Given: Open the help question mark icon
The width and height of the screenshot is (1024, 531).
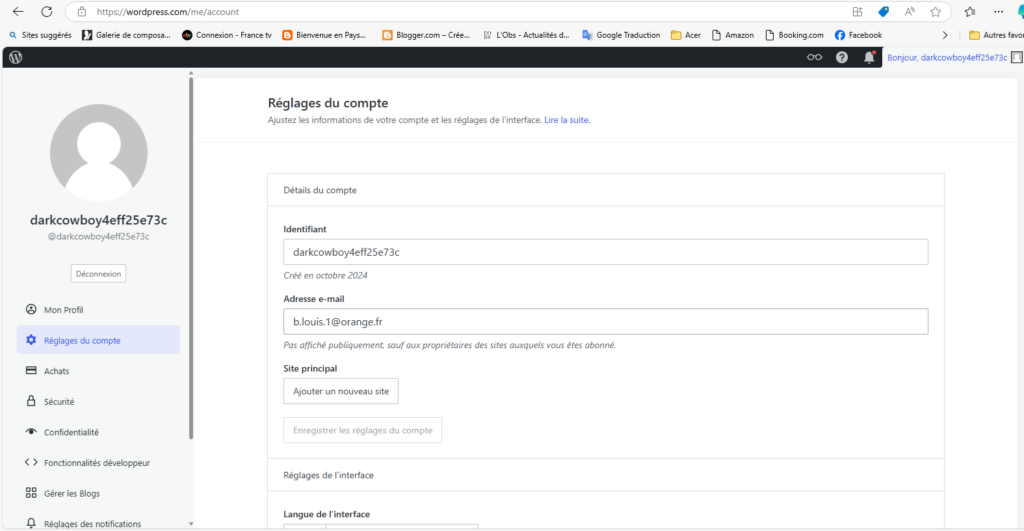Looking at the screenshot, I should [842, 57].
